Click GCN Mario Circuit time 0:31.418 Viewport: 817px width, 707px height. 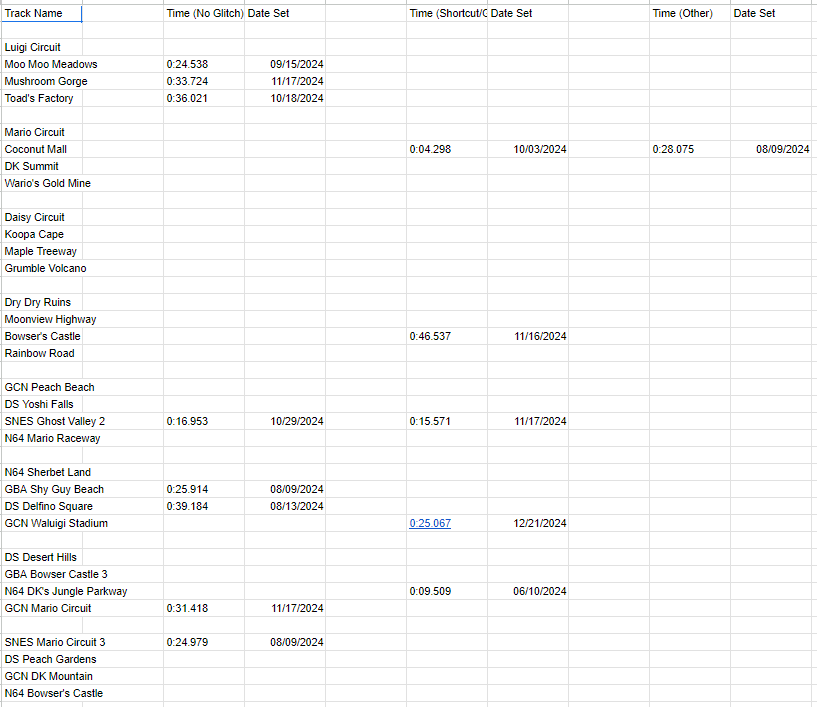pyautogui.click(x=204, y=608)
